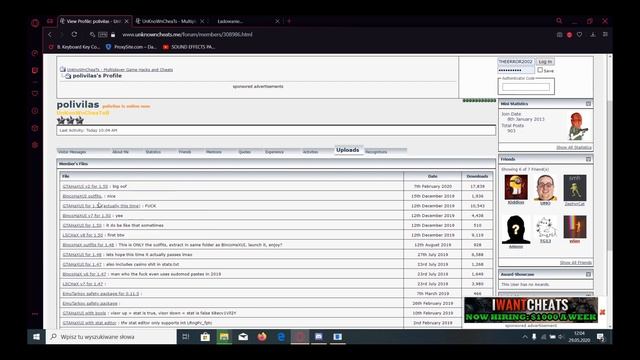
Task: Open the yellow minion friend avatar
Action: click(x=516, y=187)
